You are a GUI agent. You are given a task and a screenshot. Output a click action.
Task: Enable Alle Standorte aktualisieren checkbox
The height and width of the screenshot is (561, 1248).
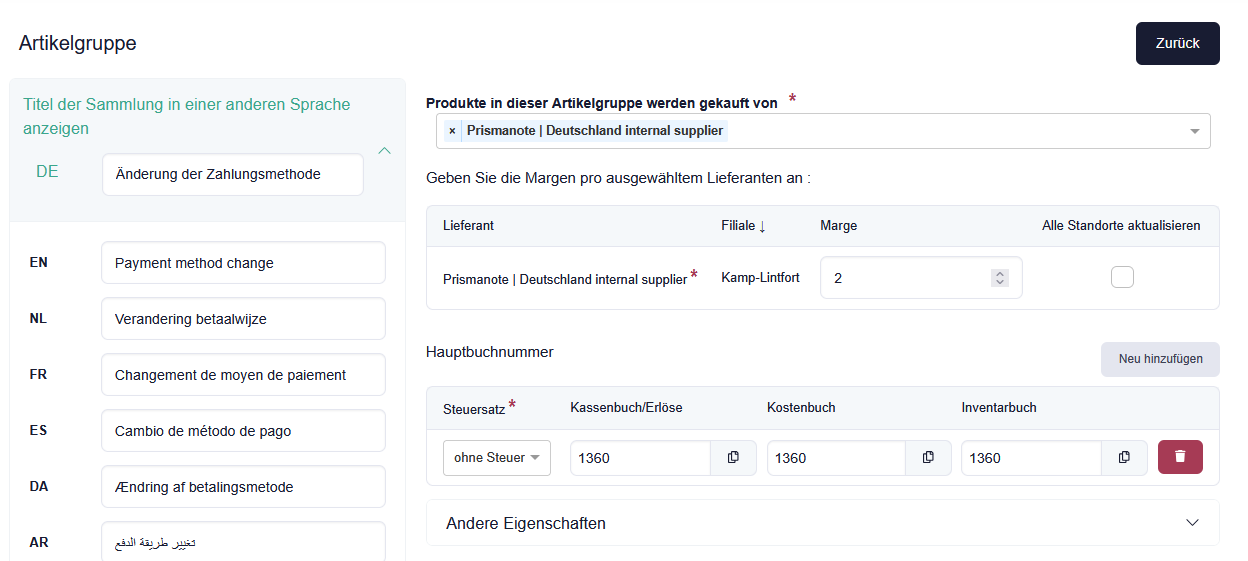point(1122,277)
